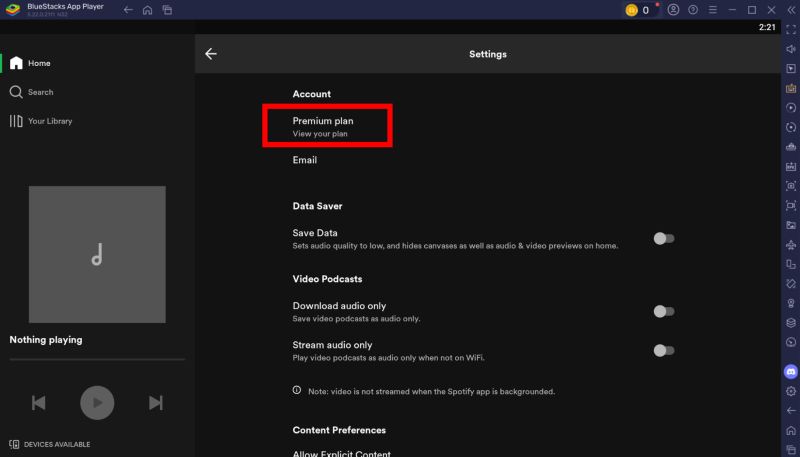800x457 pixels.
Task: Go back from Spotify Settings using arrow
Action: (x=211, y=54)
